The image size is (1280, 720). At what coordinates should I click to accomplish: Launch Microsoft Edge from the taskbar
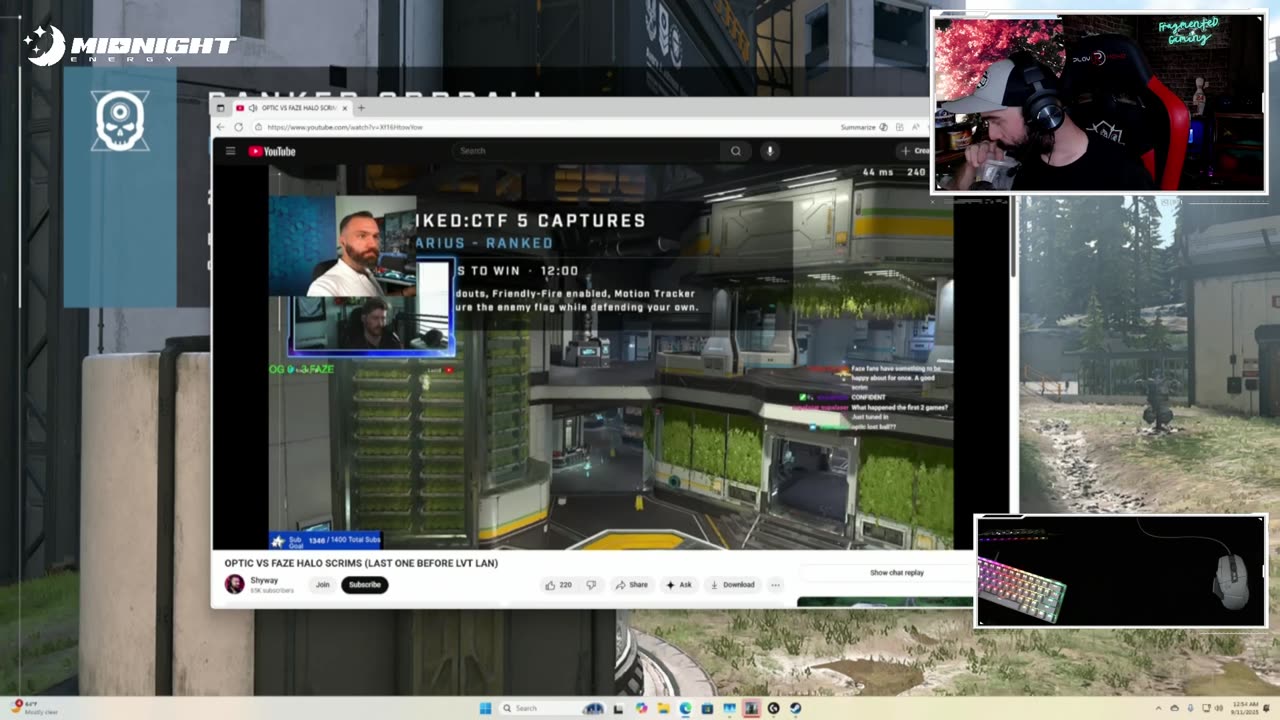click(685, 708)
